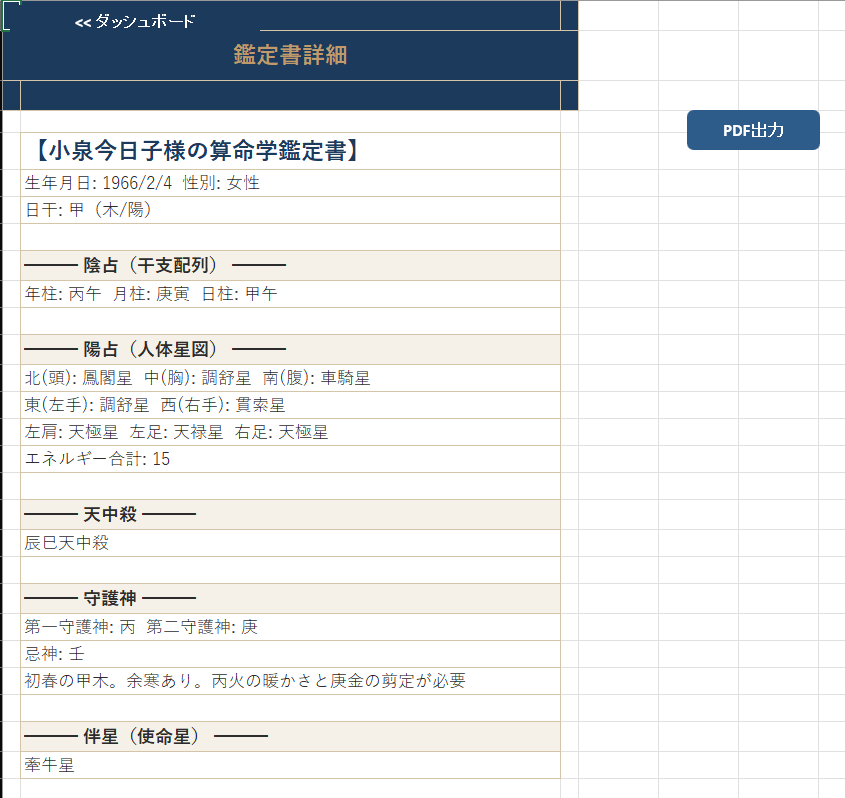Select the 第一守護神: 丙 row
The width and height of the screenshot is (845, 798).
point(290,627)
